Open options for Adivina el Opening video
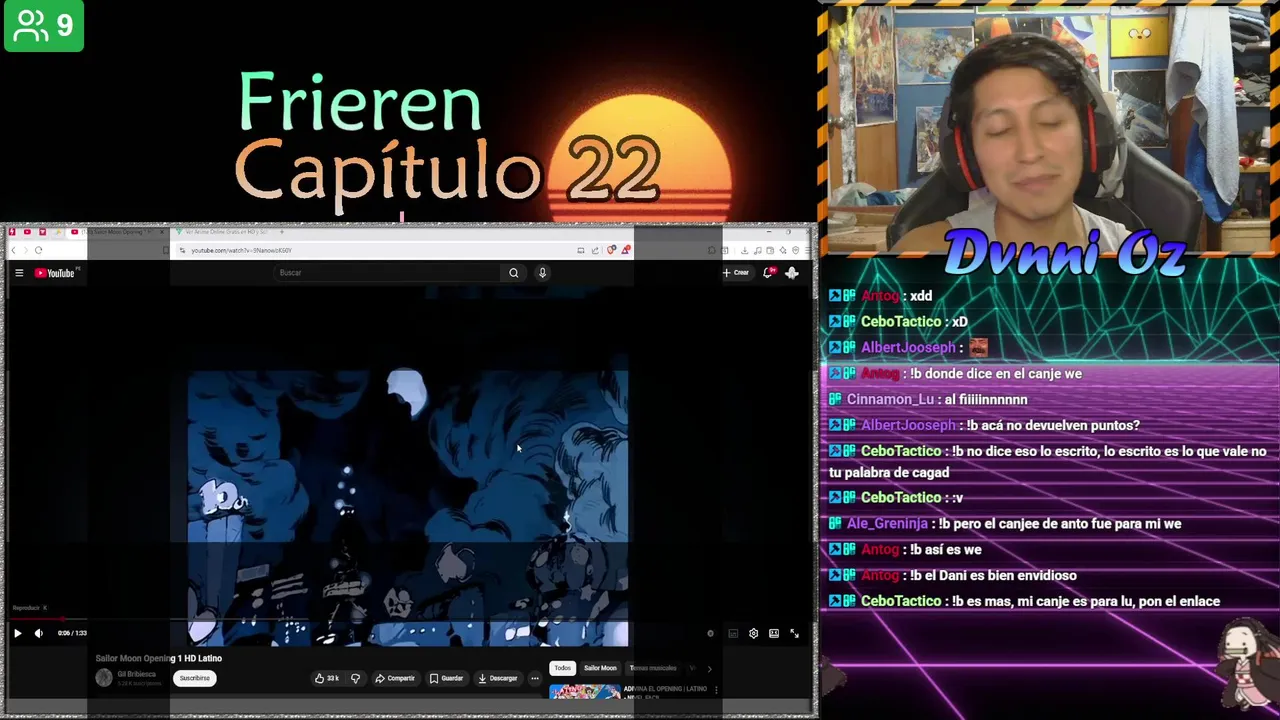The height and width of the screenshot is (720, 1280). point(716,690)
